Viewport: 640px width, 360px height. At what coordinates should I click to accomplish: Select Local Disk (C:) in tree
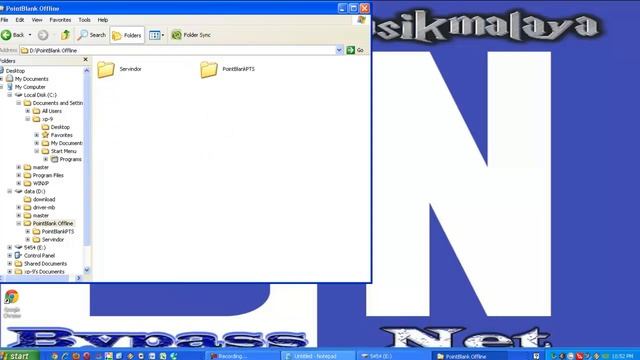click(x=40, y=95)
